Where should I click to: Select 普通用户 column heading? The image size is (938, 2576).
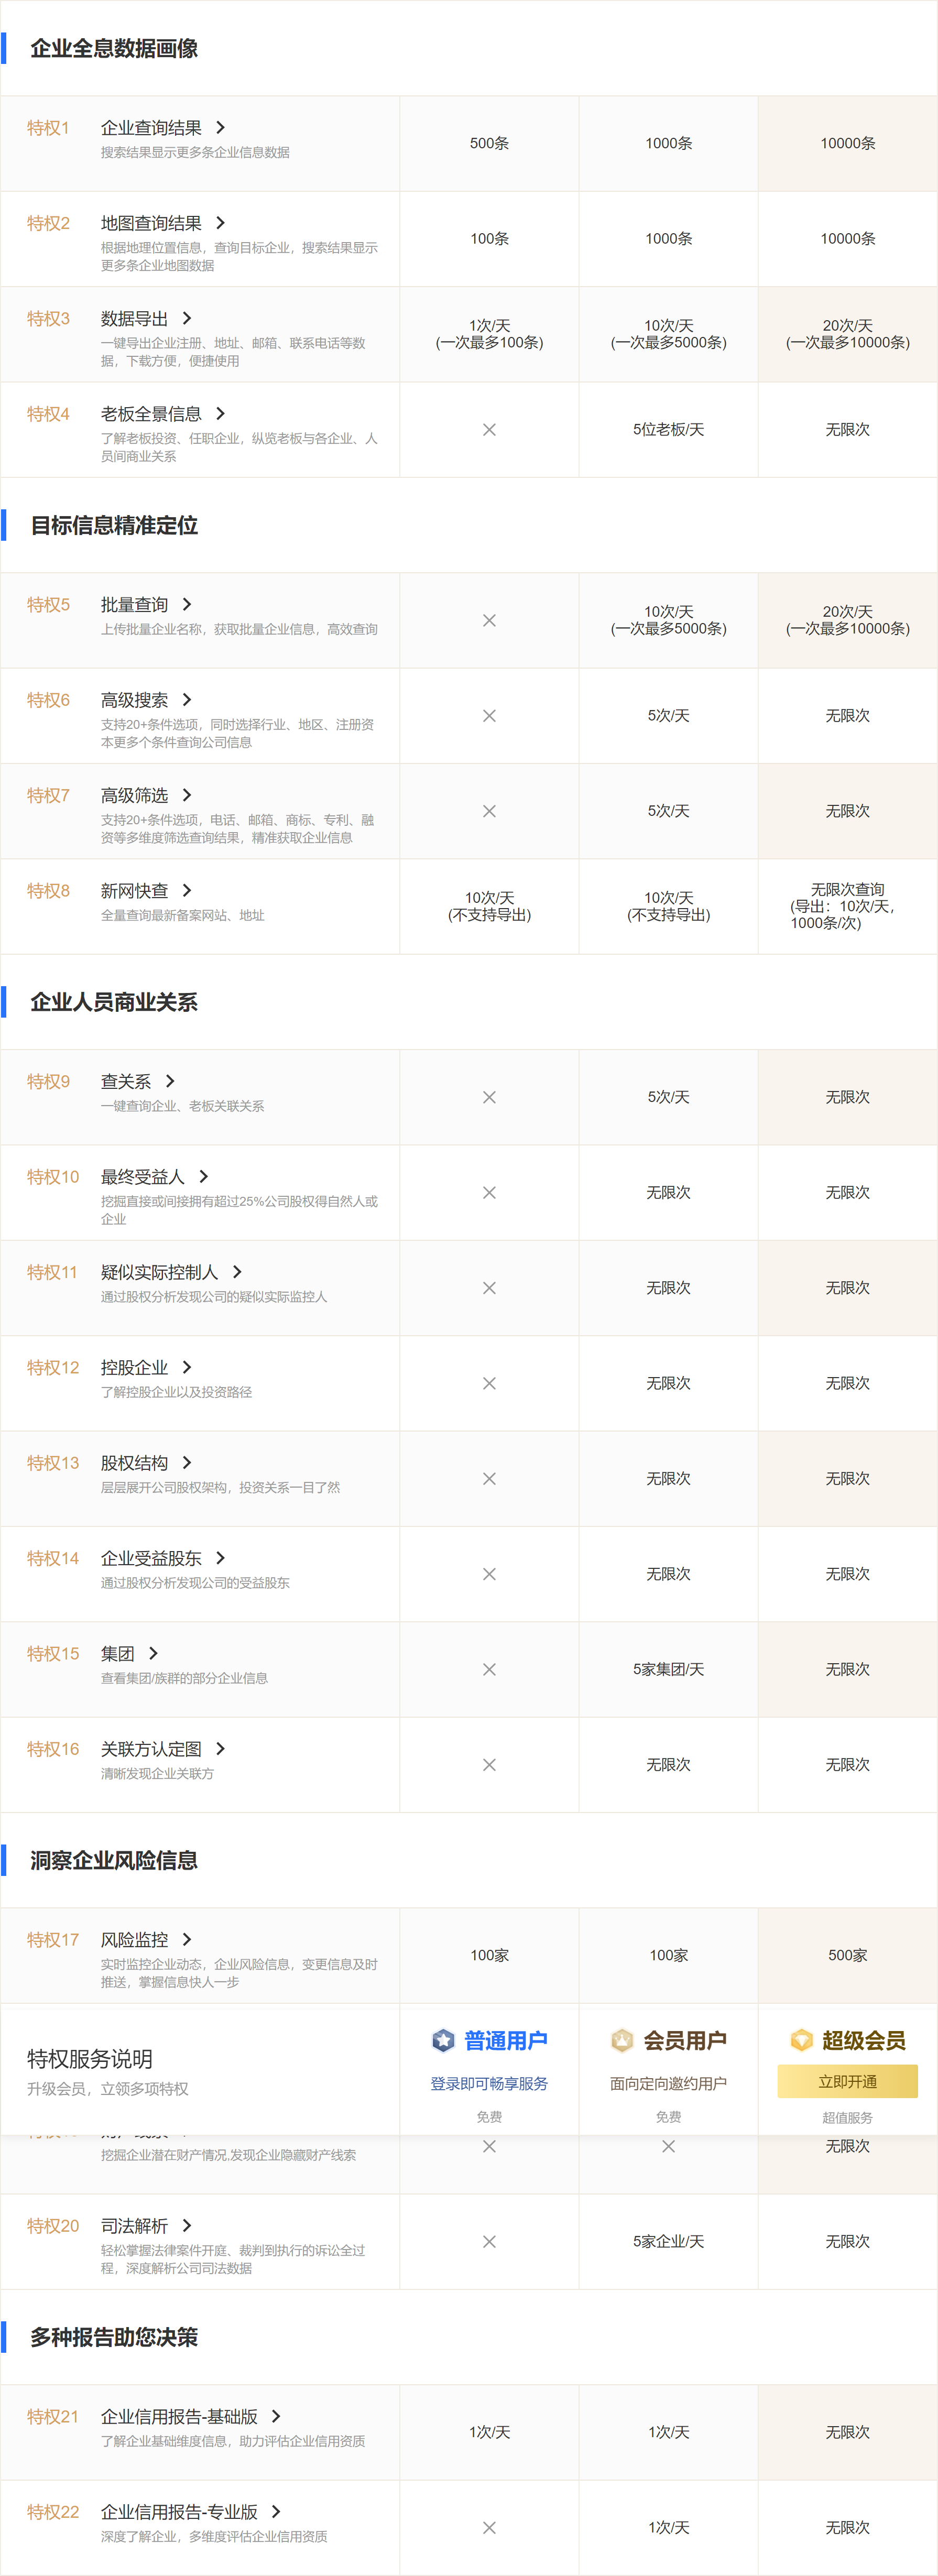click(505, 2041)
